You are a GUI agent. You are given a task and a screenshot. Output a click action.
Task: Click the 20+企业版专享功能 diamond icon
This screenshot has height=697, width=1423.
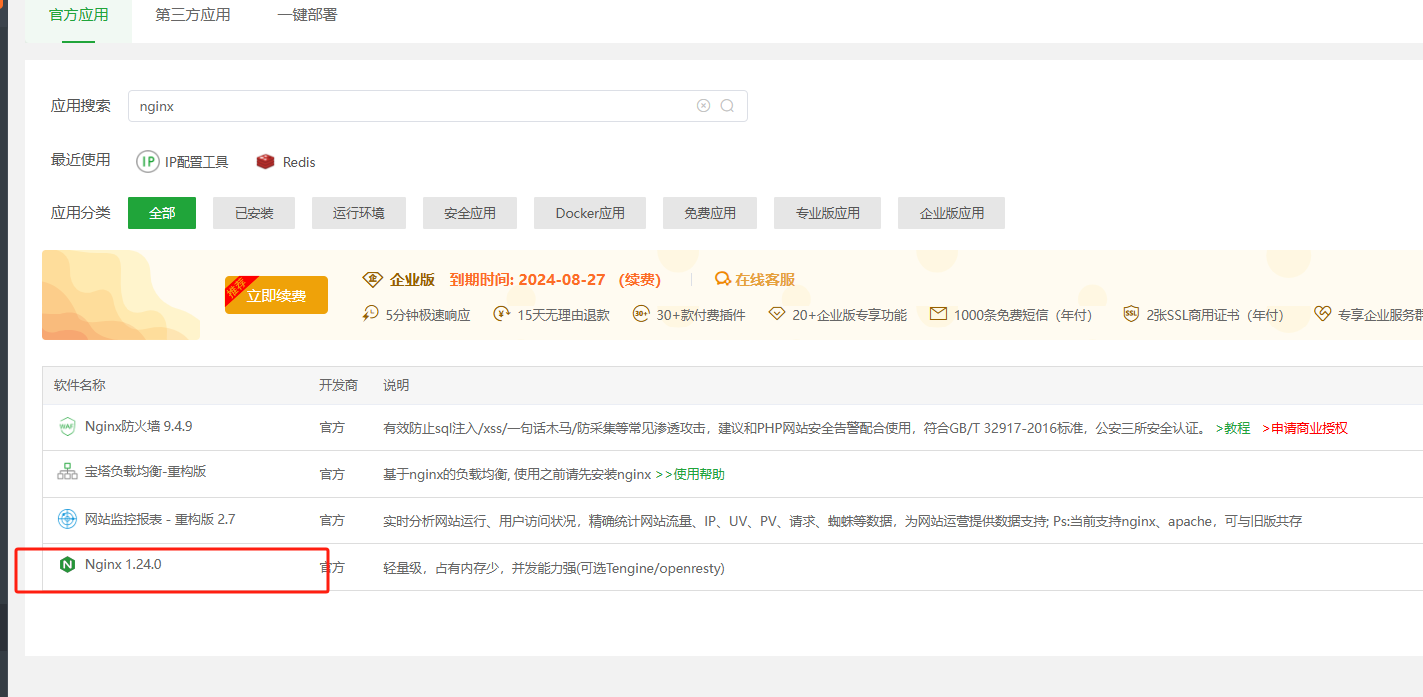[777, 314]
